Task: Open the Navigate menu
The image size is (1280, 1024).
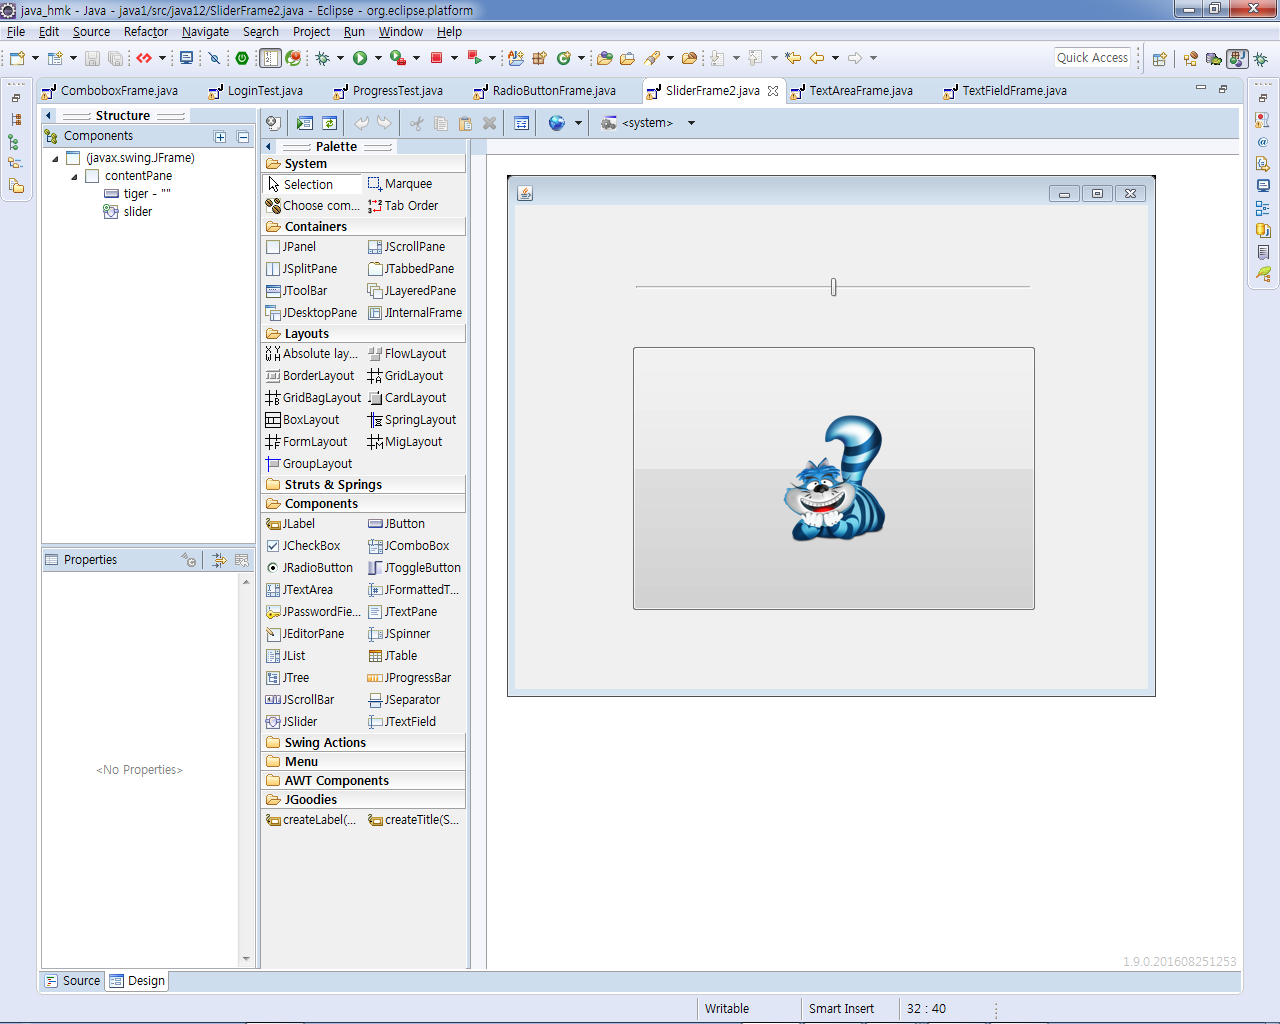Action: [205, 32]
